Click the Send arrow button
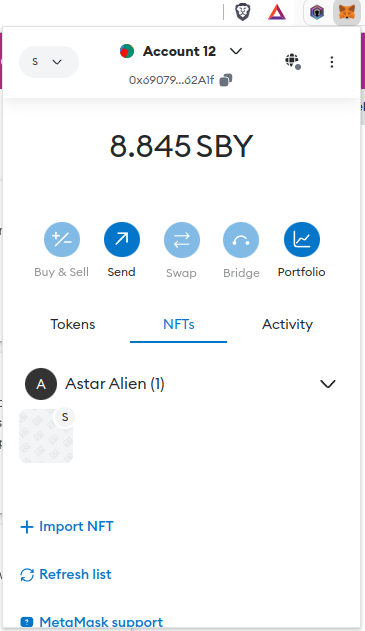This screenshot has width=365, height=631. (x=122, y=239)
